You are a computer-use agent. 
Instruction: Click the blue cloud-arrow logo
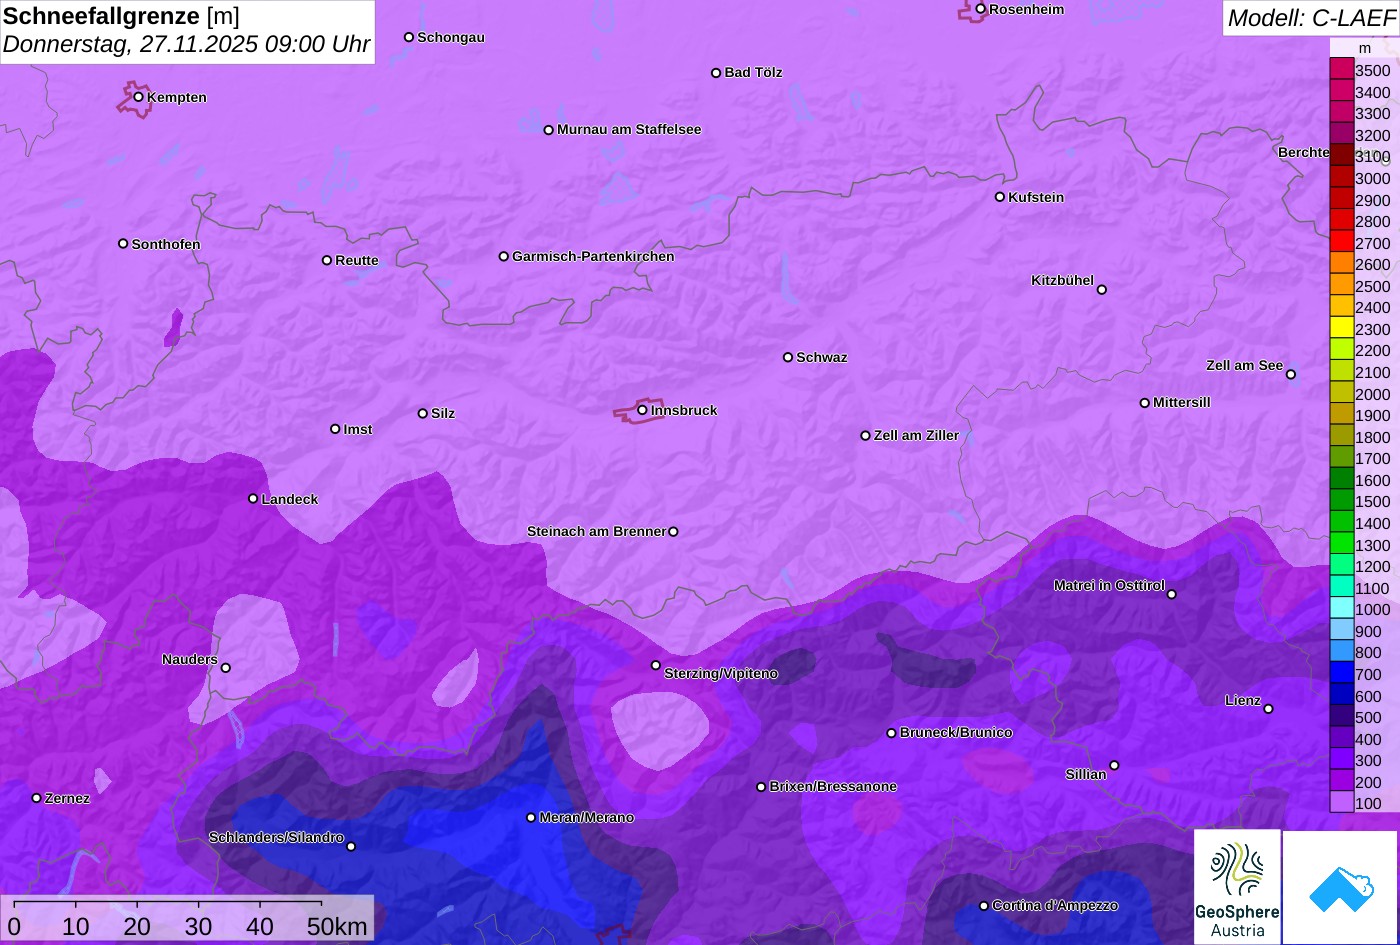click(1340, 887)
